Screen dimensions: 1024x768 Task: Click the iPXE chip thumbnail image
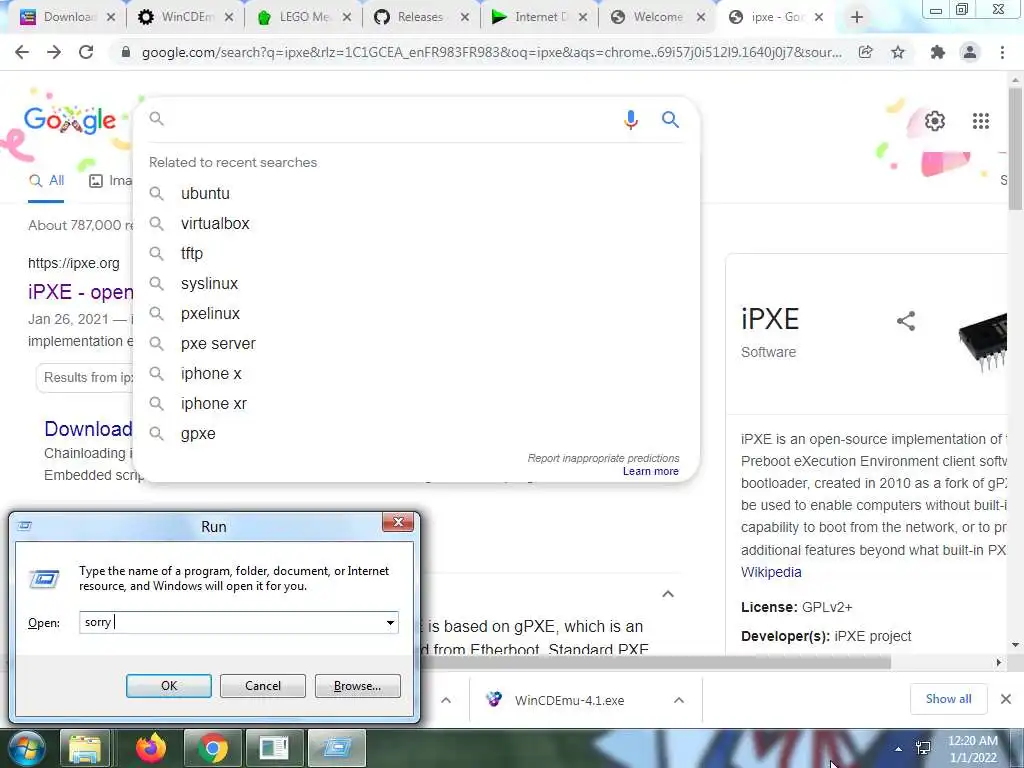pos(983,340)
